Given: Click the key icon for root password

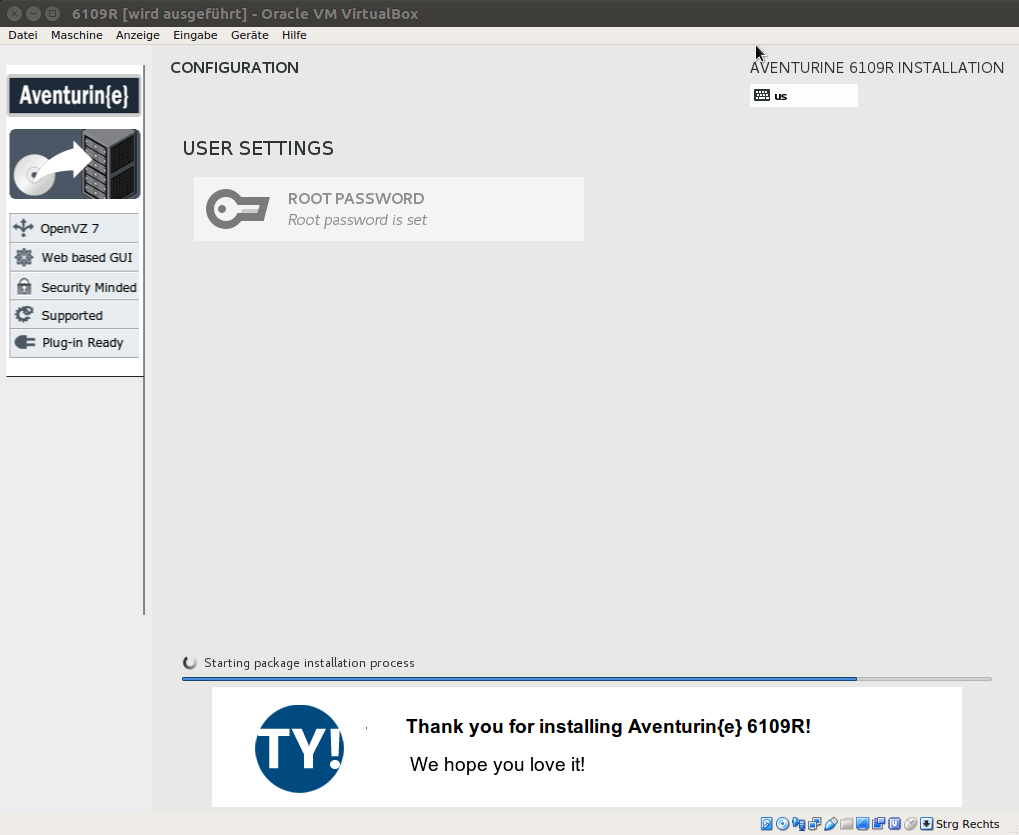Looking at the screenshot, I should click(x=237, y=209).
